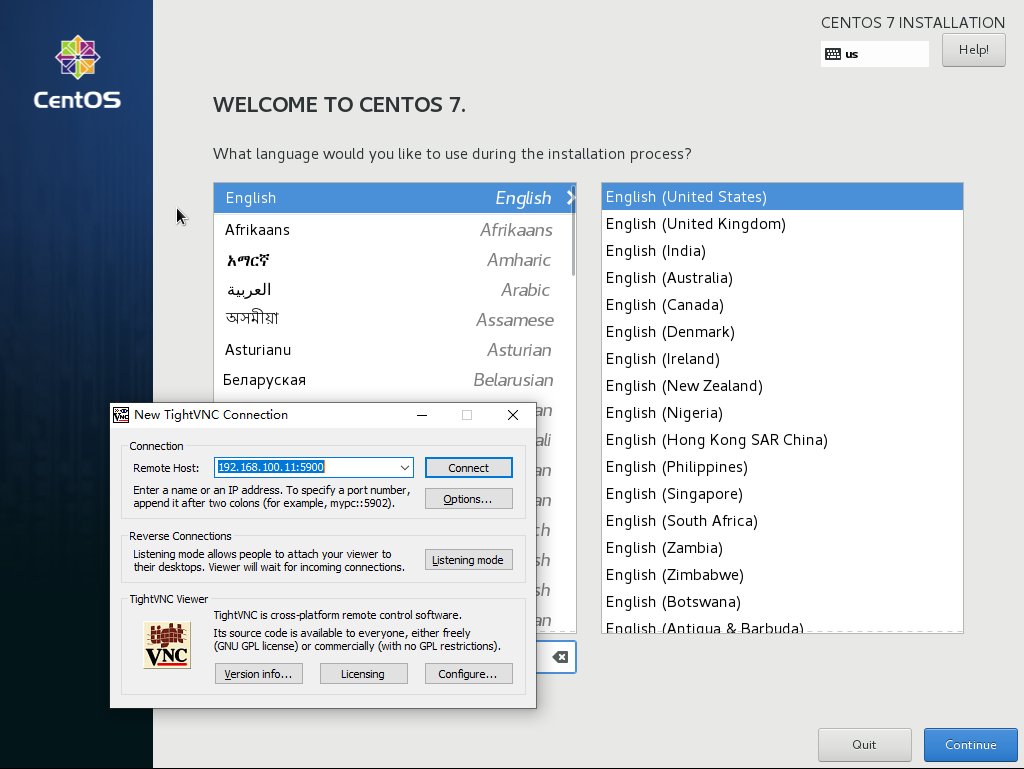This screenshot has height=769, width=1024.
Task: Select Беларуская (Belarusian) language
Action: (x=392, y=380)
